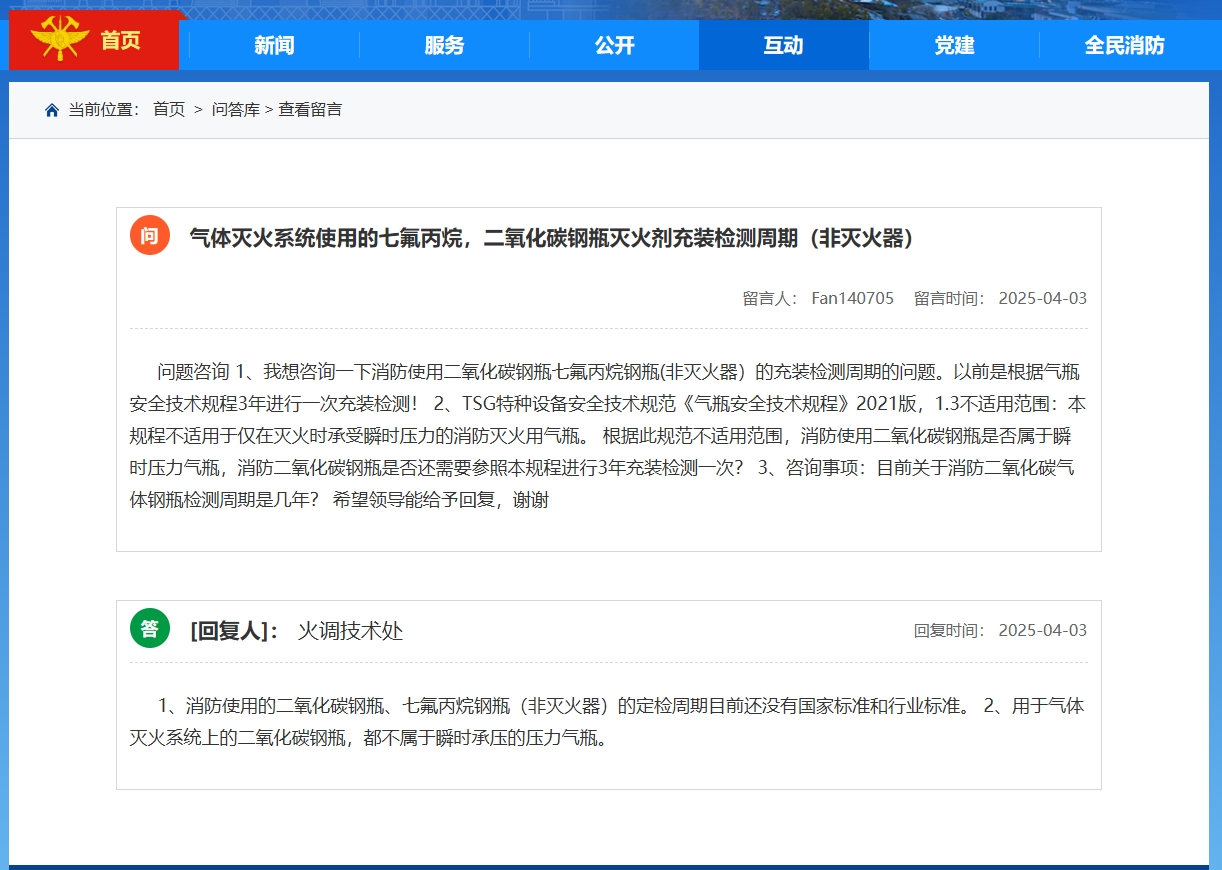Click the home icon in the breadcrumb
Screen dimensions: 1222x870
(51, 110)
